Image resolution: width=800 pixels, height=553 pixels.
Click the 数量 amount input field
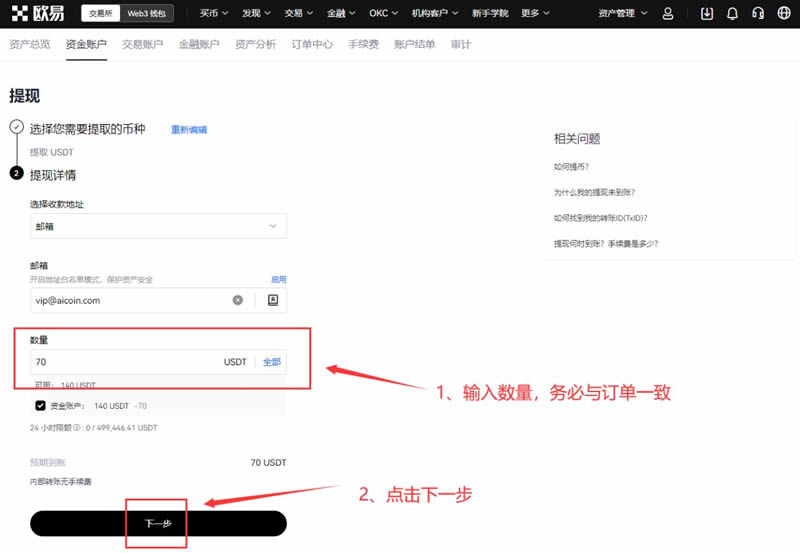125,362
